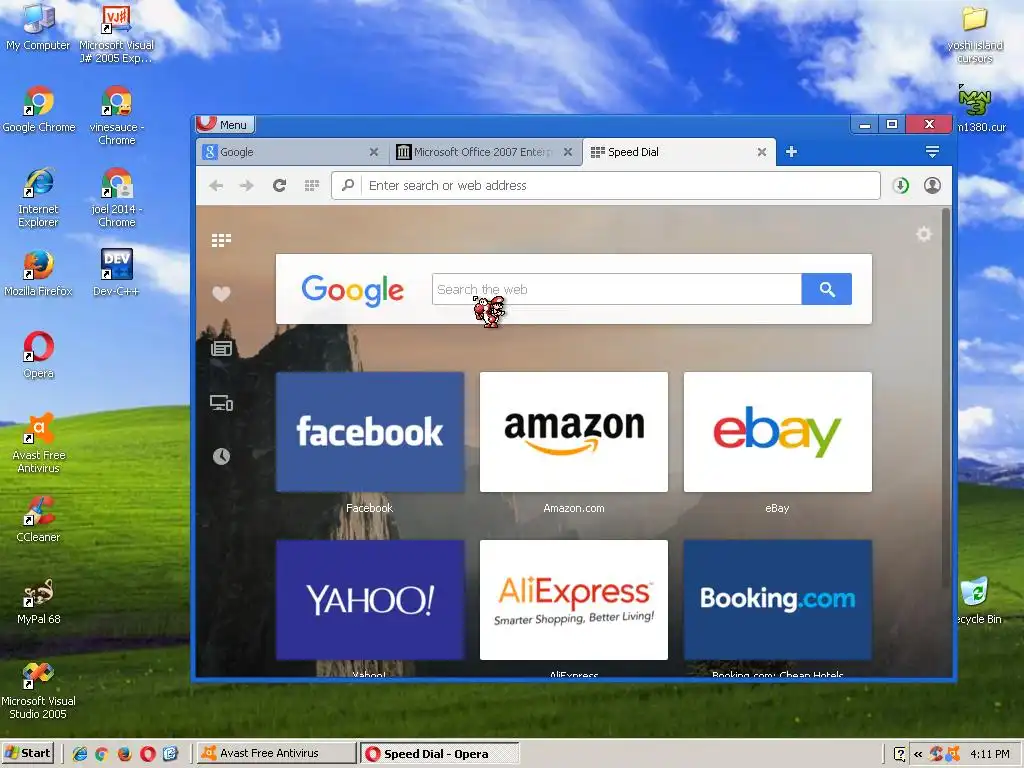
Task: Open the downloads icon in toolbar
Action: click(x=901, y=185)
